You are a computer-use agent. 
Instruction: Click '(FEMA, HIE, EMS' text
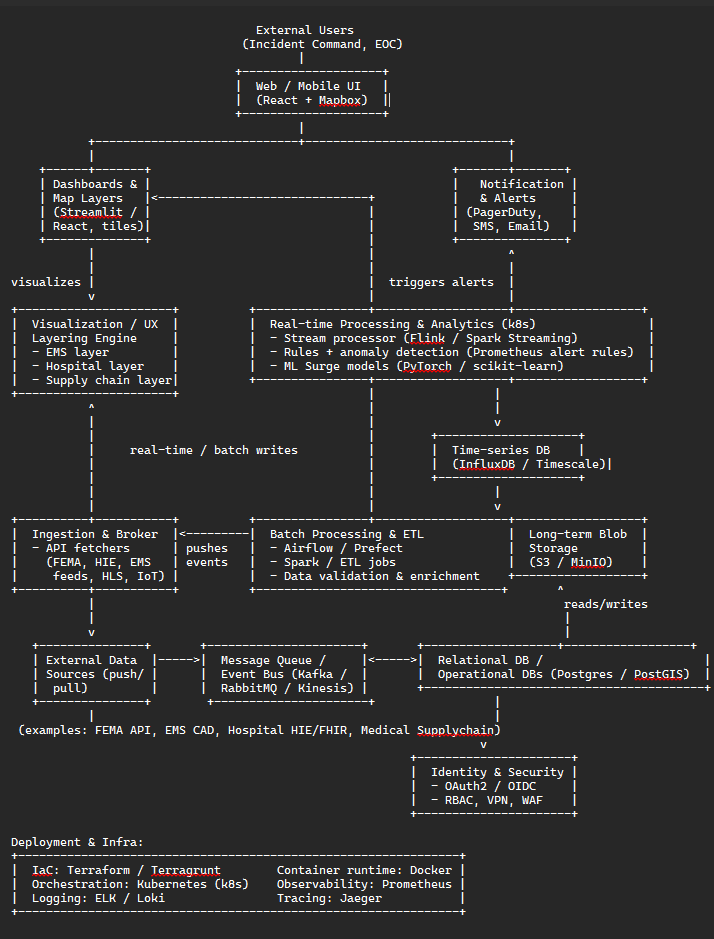(x=98, y=562)
